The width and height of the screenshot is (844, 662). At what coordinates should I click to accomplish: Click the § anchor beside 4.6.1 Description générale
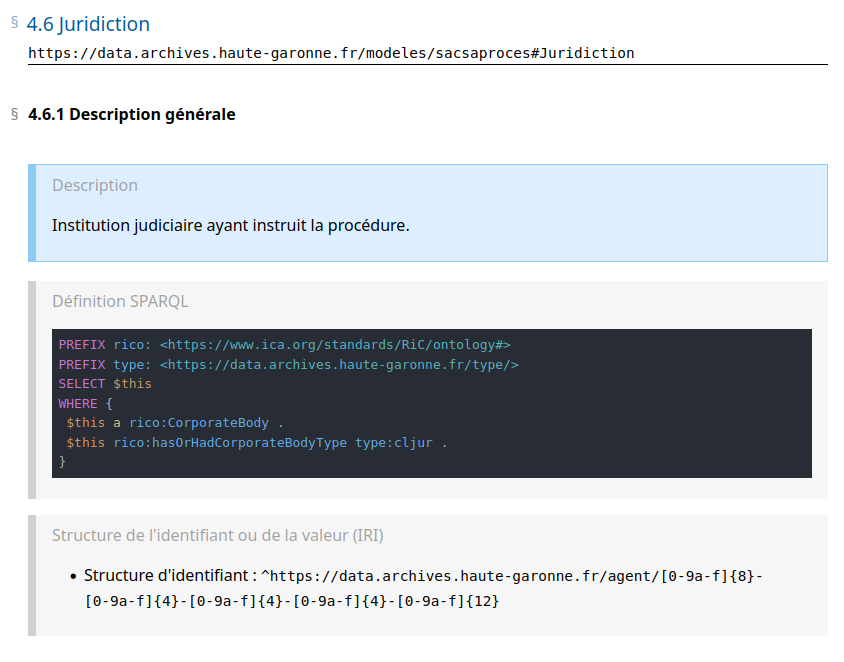click(x=14, y=114)
